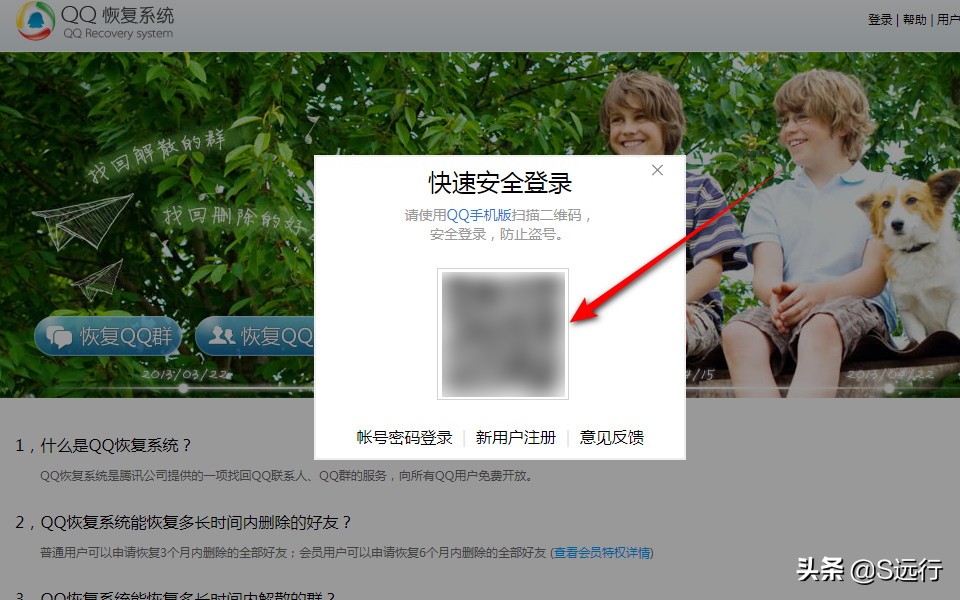Screen dimensions: 960x600
Task: Click the handwritten 找回解散的群 banner text
Action: 156,157
